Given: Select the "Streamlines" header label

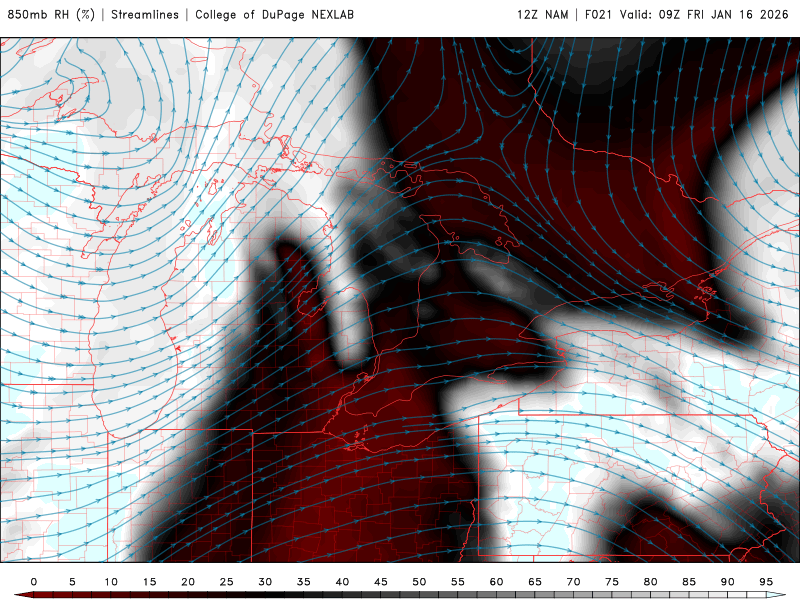Looking at the screenshot, I should (x=145, y=14).
